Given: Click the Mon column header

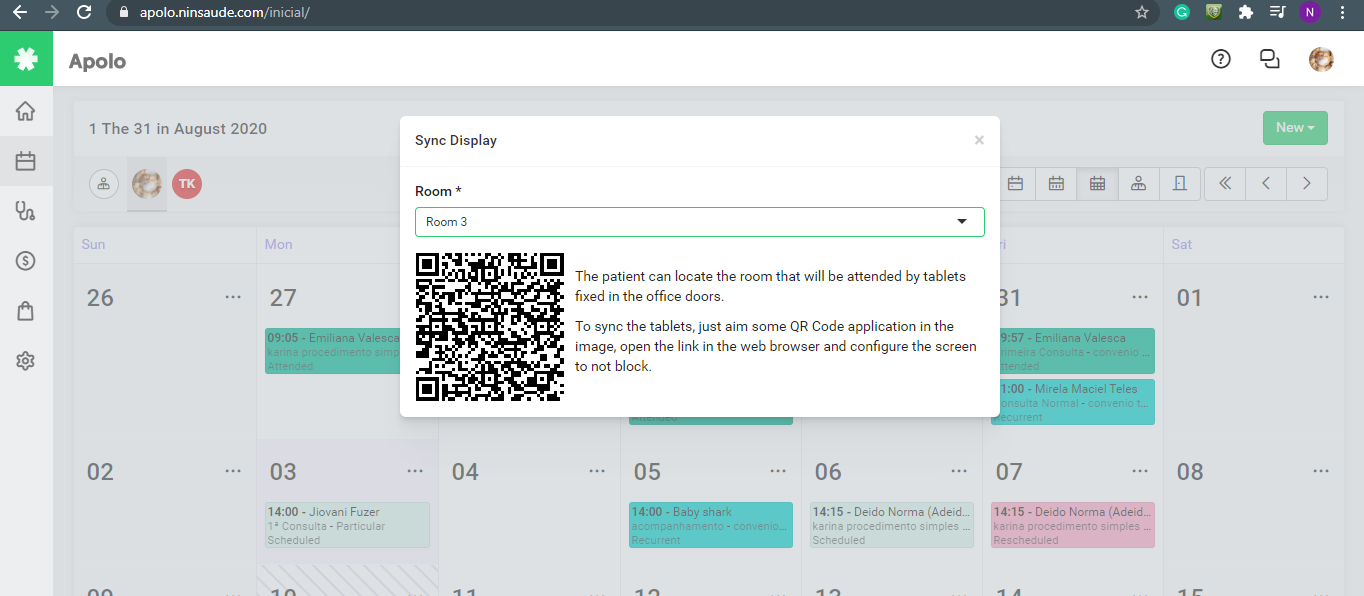Looking at the screenshot, I should pyautogui.click(x=279, y=244).
